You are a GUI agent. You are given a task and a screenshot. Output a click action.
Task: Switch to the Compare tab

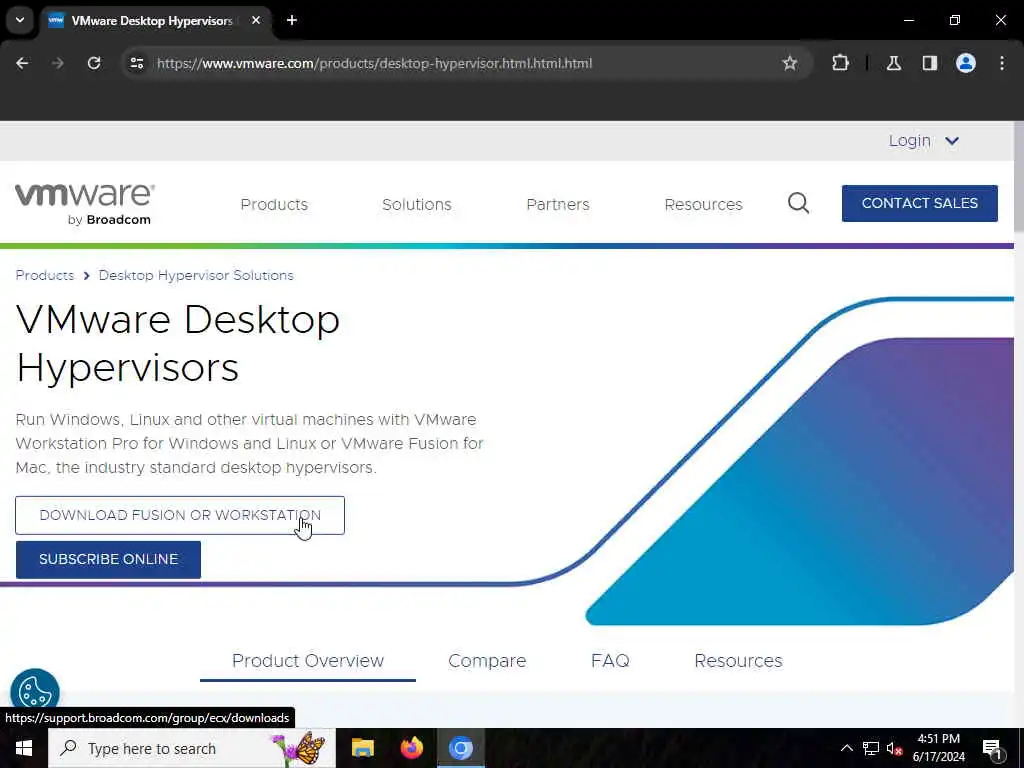click(x=487, y=661)
